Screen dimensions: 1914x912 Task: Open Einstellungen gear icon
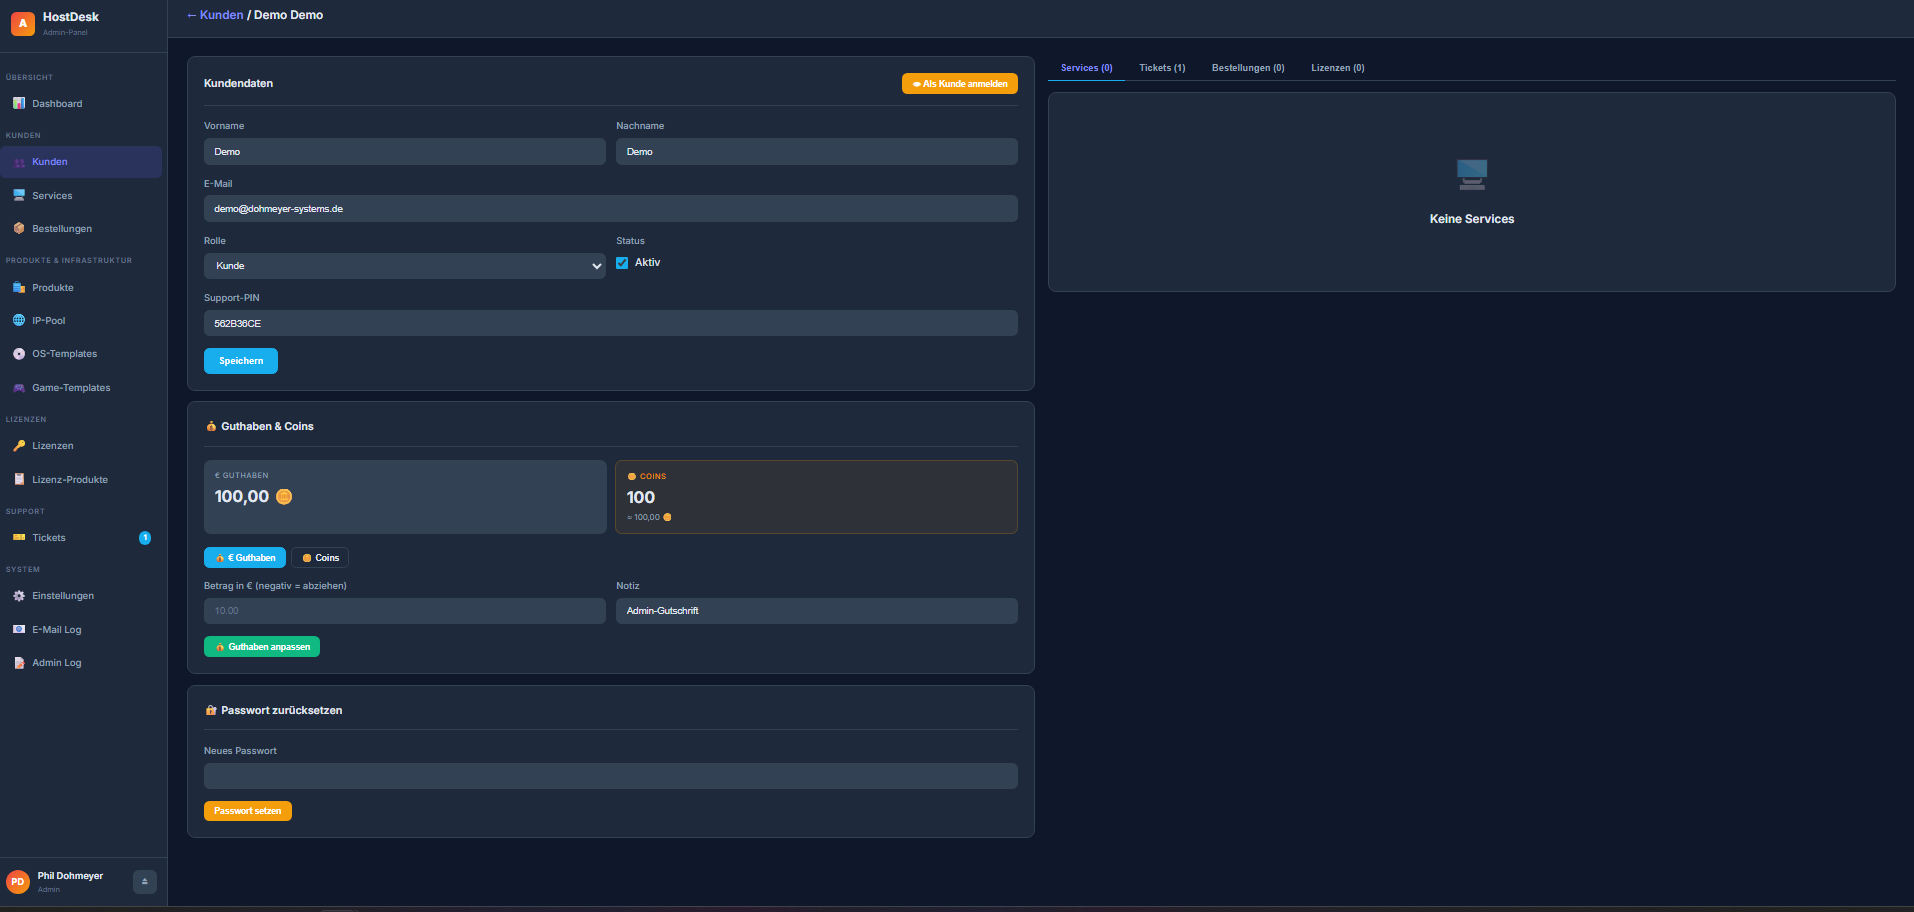(19, 596)
